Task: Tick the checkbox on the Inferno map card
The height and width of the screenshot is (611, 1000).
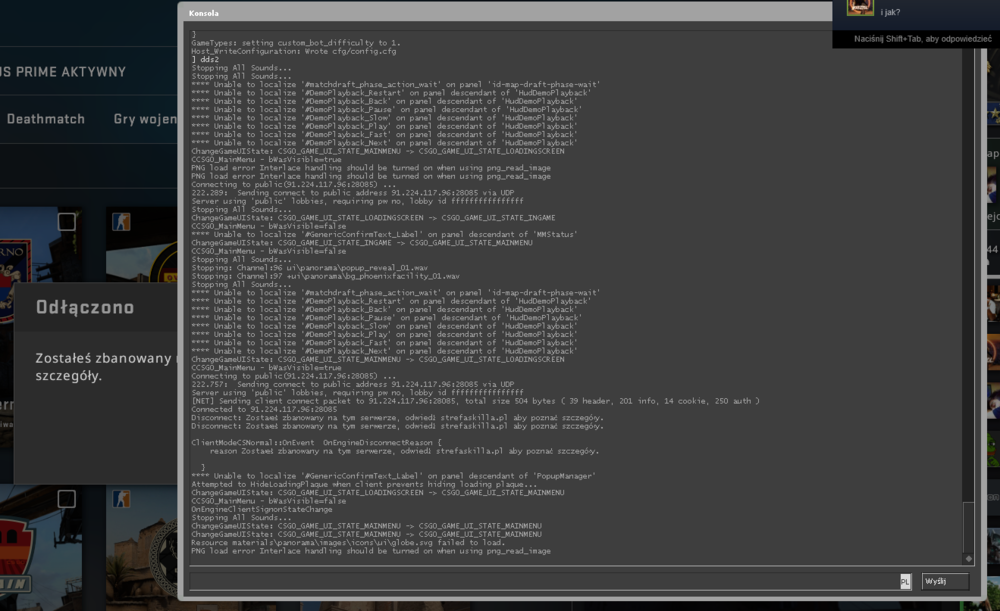Action: (66, 221)
